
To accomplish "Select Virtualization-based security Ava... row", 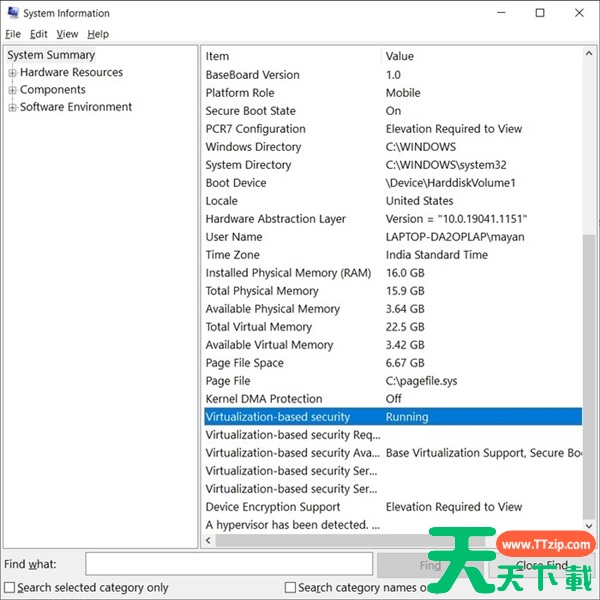I will (x=393, y=452).
